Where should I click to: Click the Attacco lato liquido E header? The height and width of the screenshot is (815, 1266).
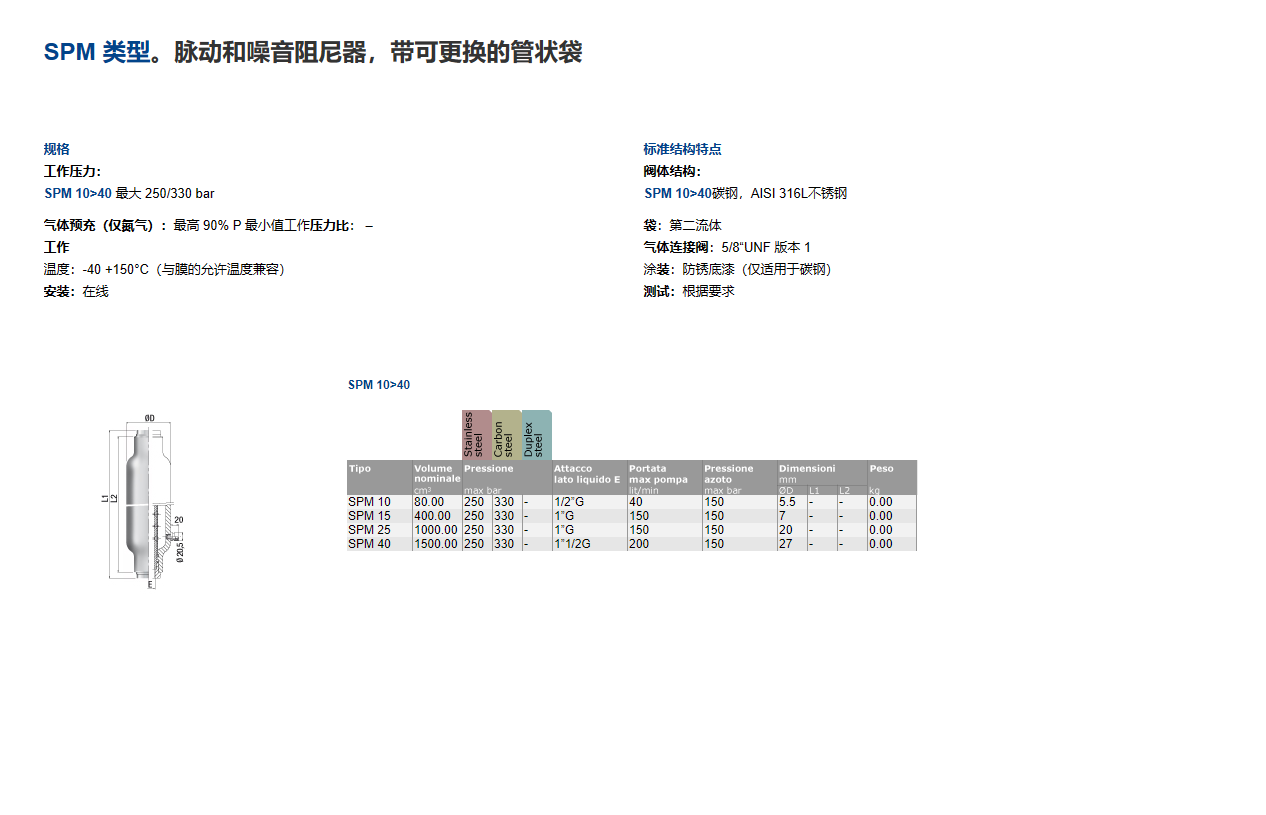click(587, 474)
